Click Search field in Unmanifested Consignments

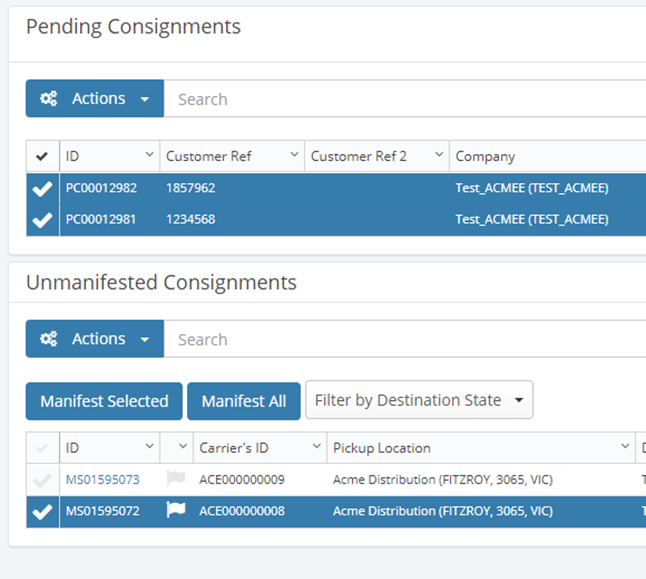pos(400,339)
